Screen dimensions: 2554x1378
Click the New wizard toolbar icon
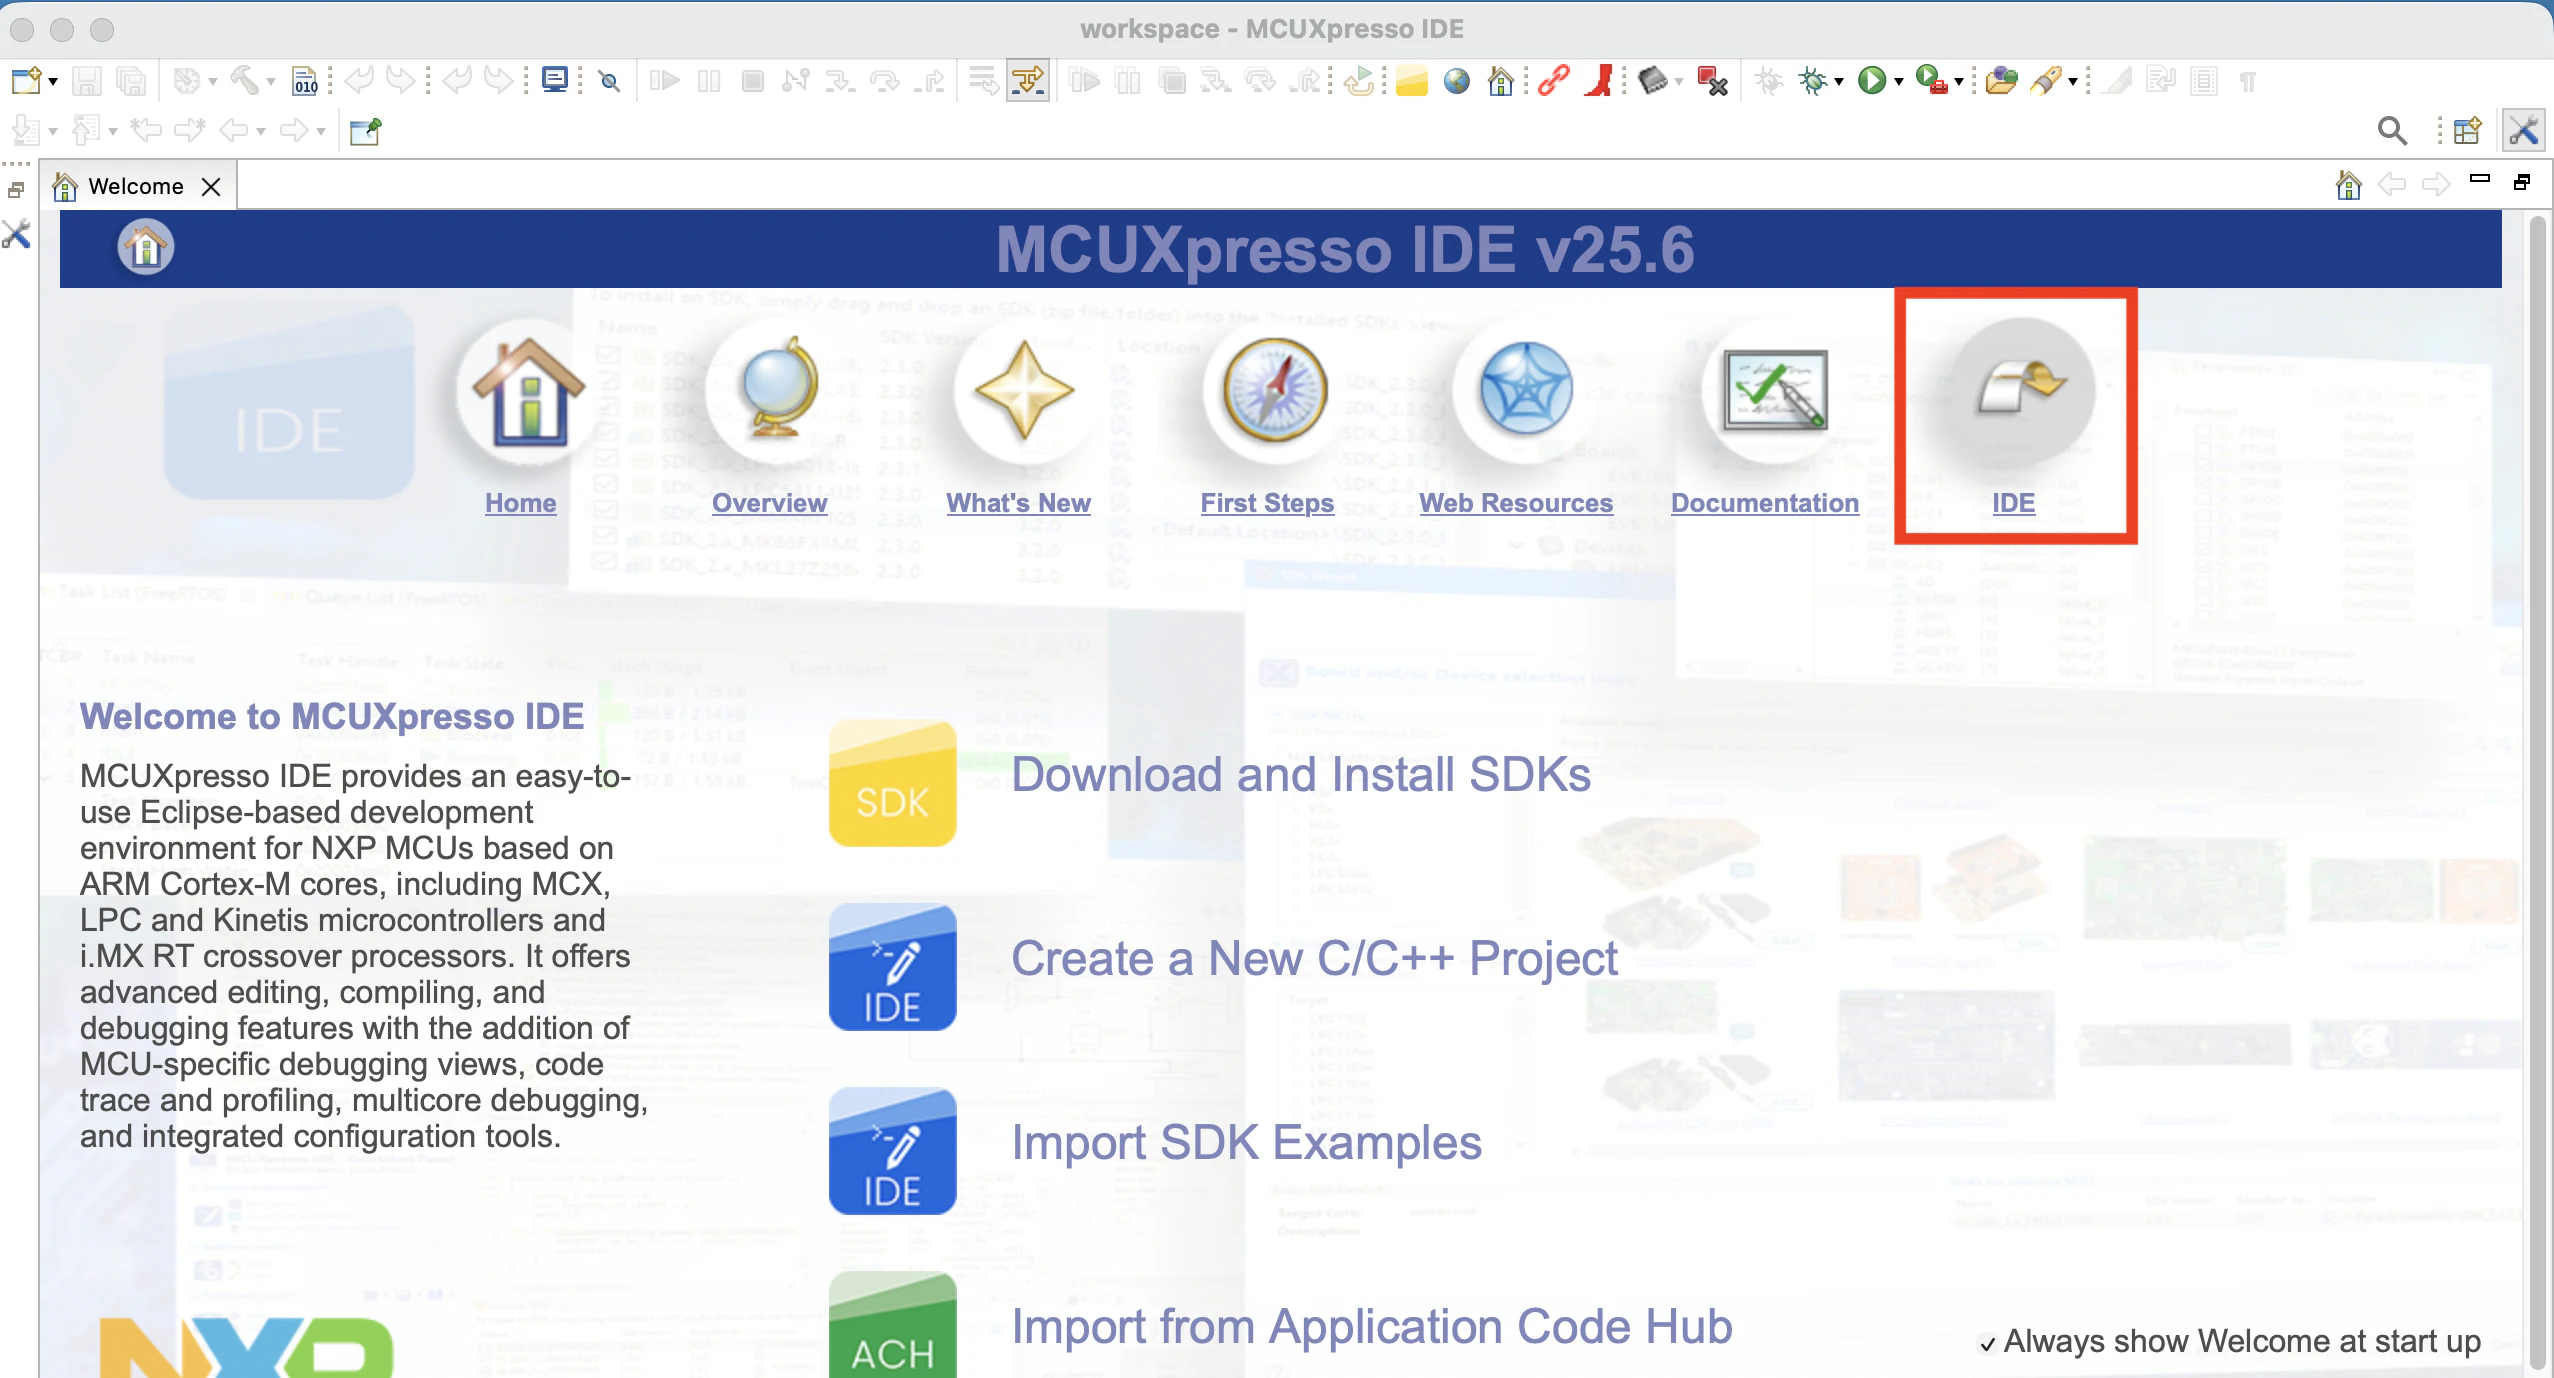coord(26,80)
